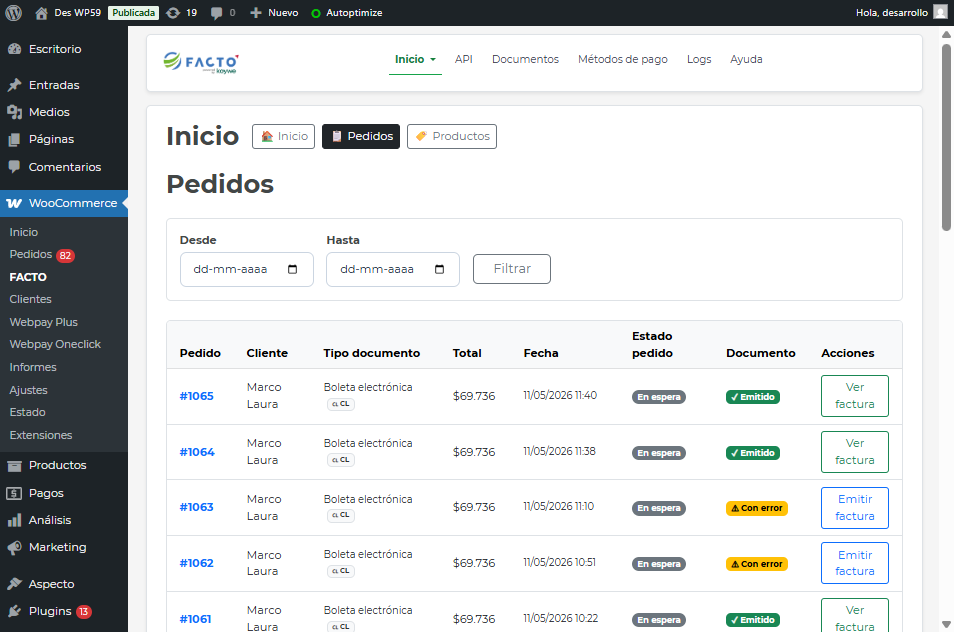This screenshot has height=632, width=954.
Task: Open the Des WP59 site home icon
Action: click(x=41, y=13)
